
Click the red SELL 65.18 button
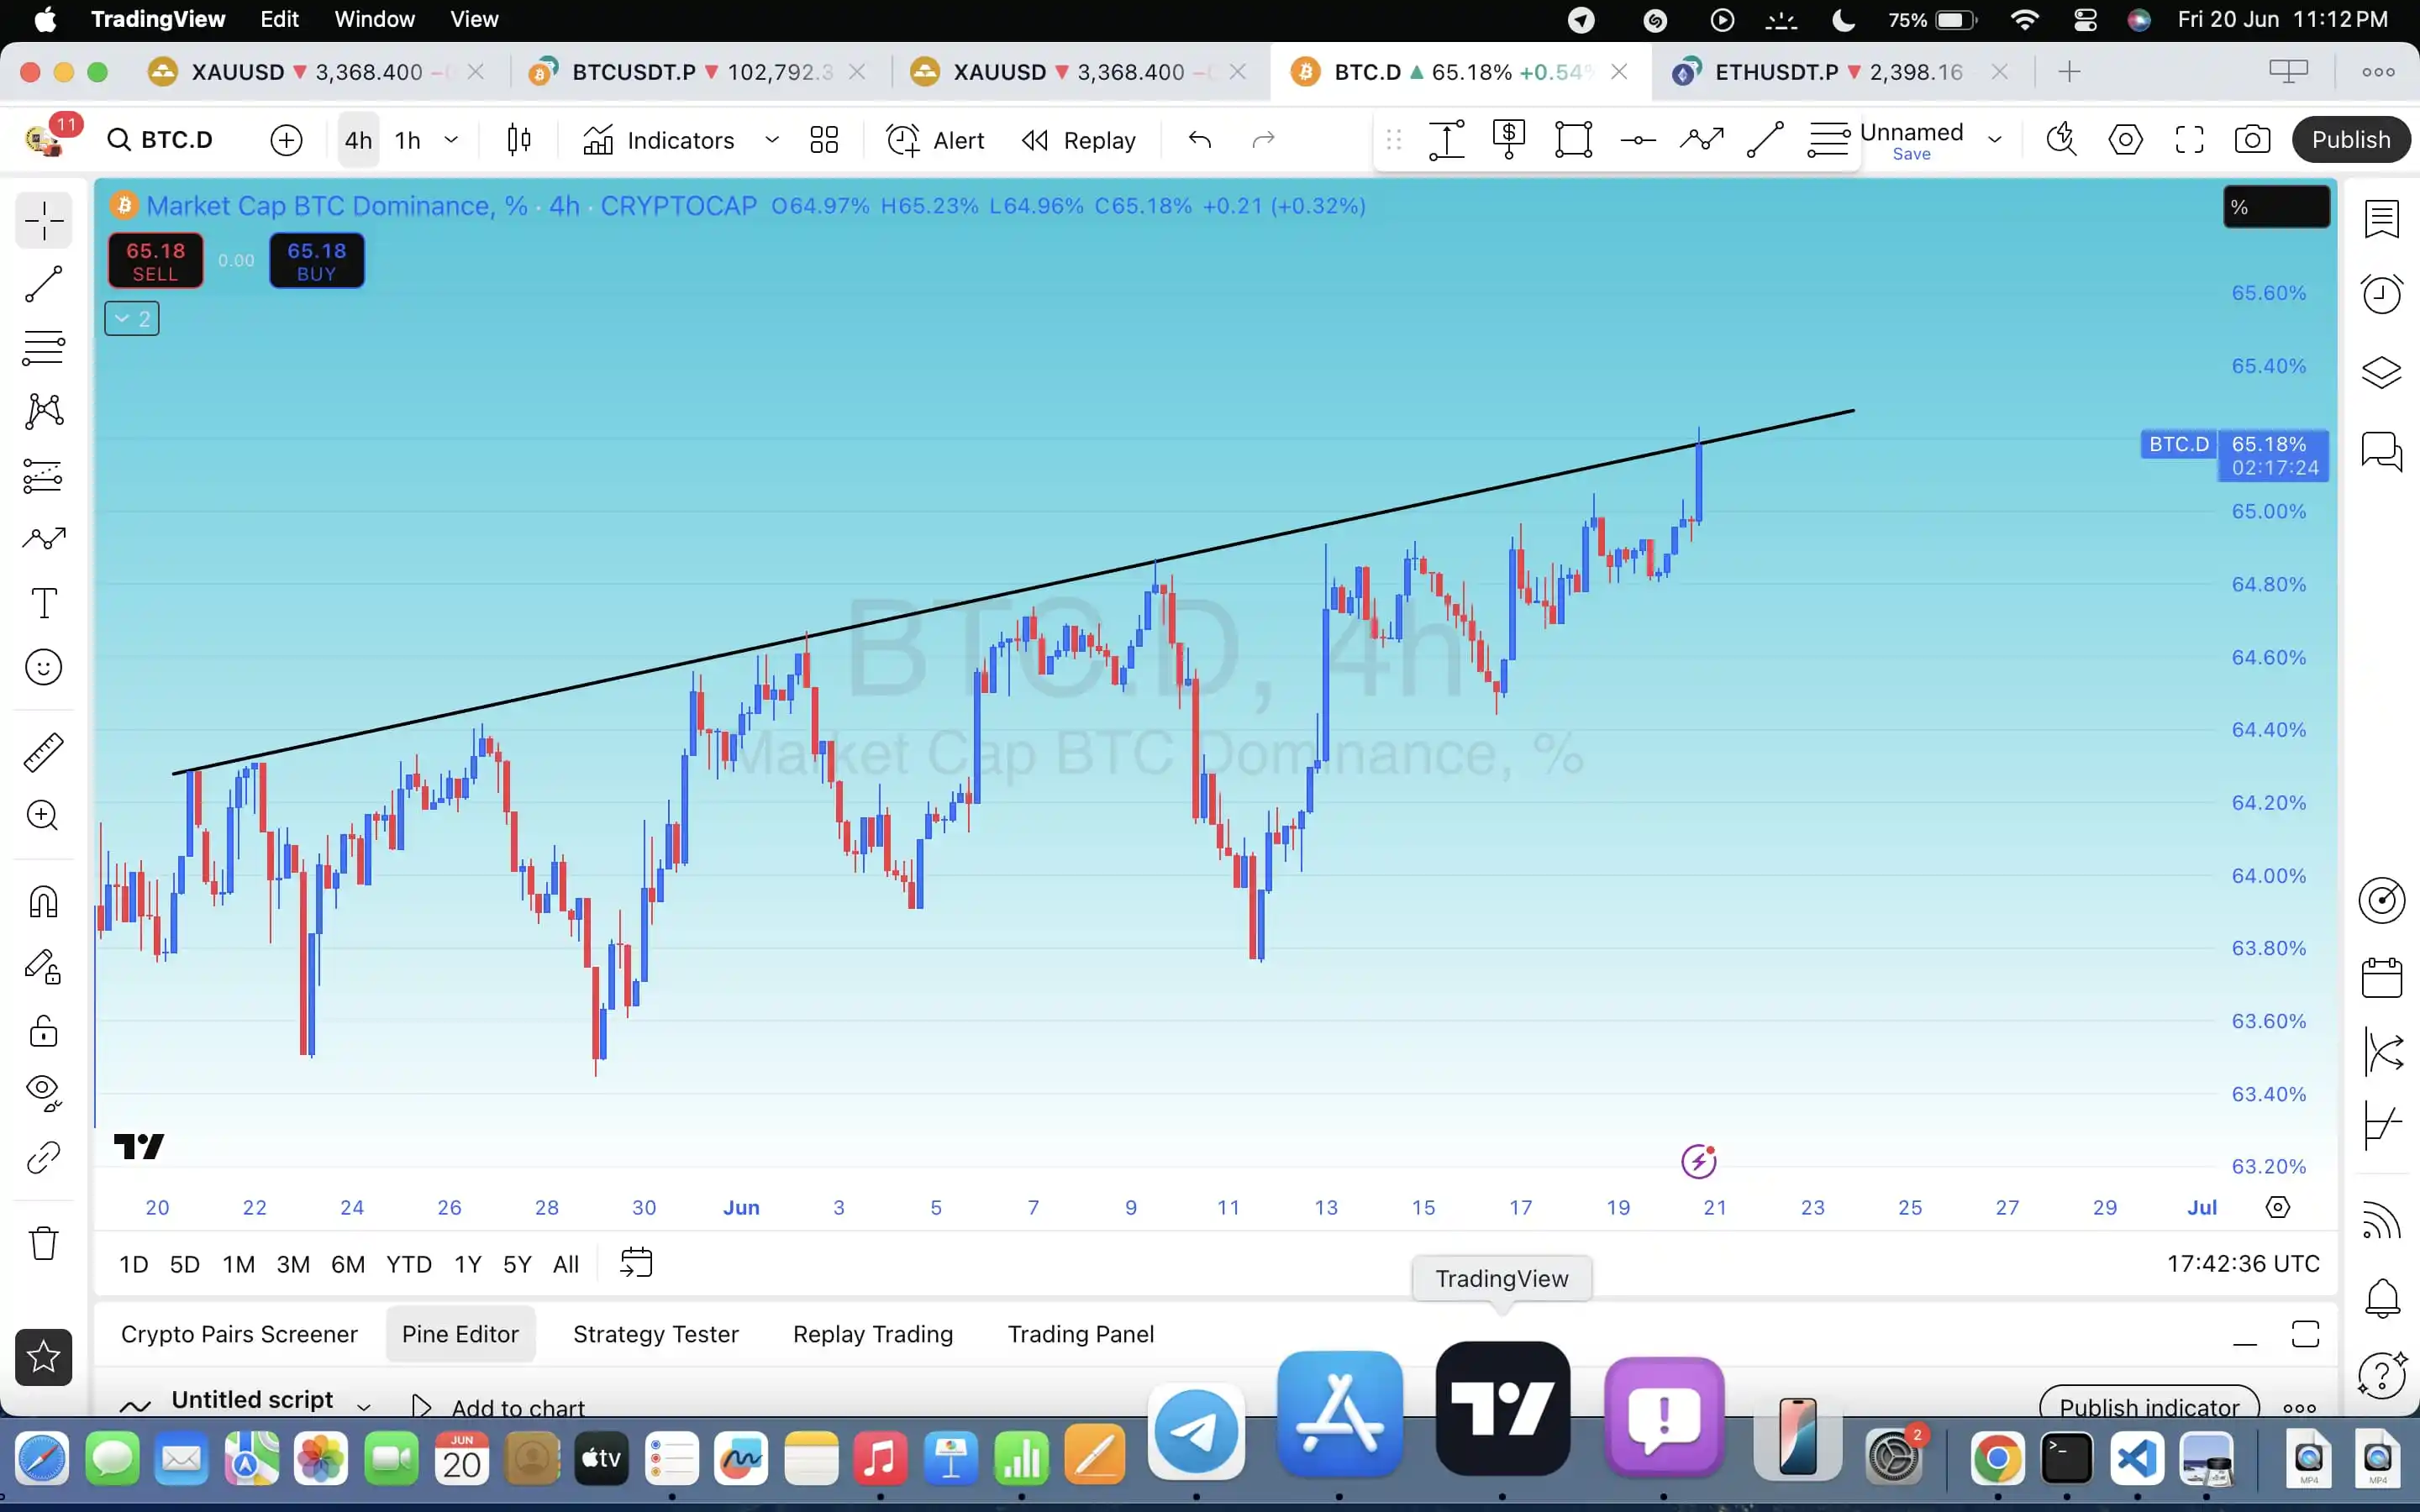[155, 261]
